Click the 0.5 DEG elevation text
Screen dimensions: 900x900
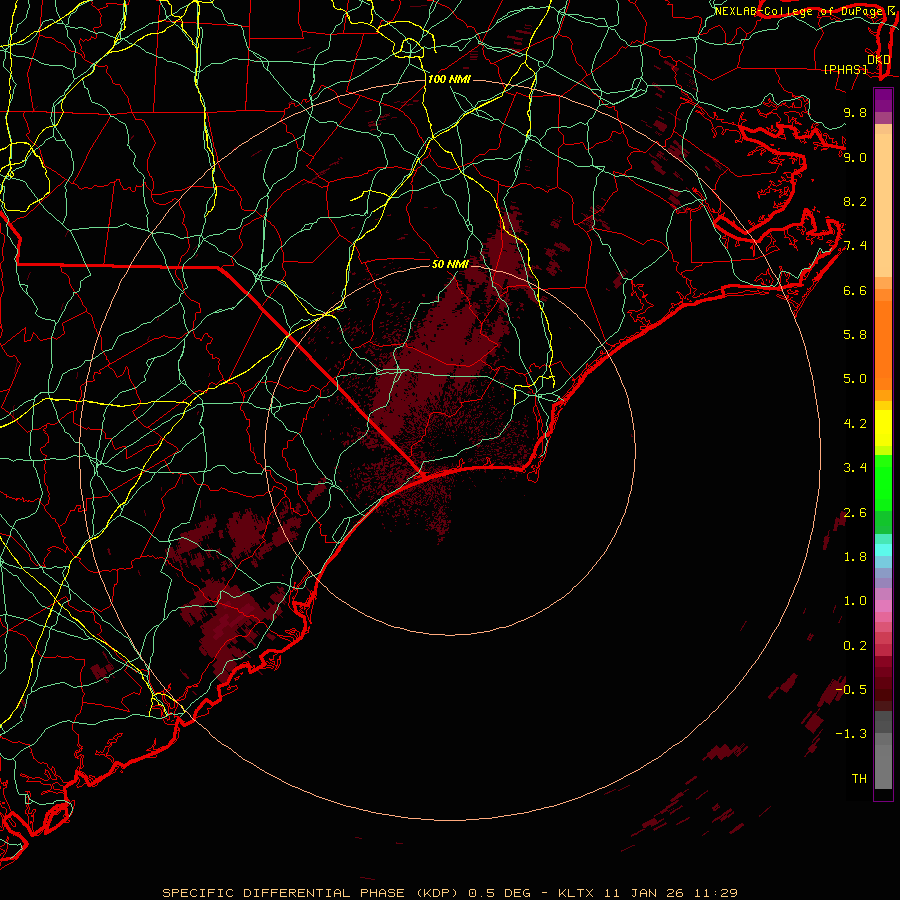pos(499,893)
